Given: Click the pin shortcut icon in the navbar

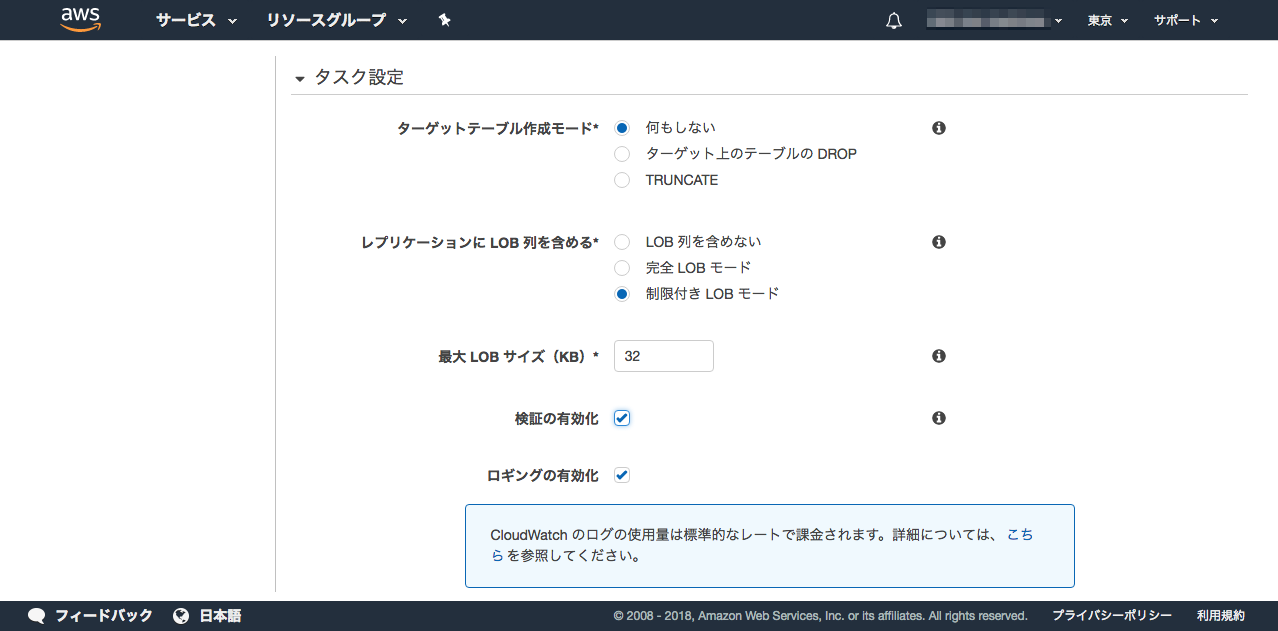Looking at the screenshot, I should [445, 20].
